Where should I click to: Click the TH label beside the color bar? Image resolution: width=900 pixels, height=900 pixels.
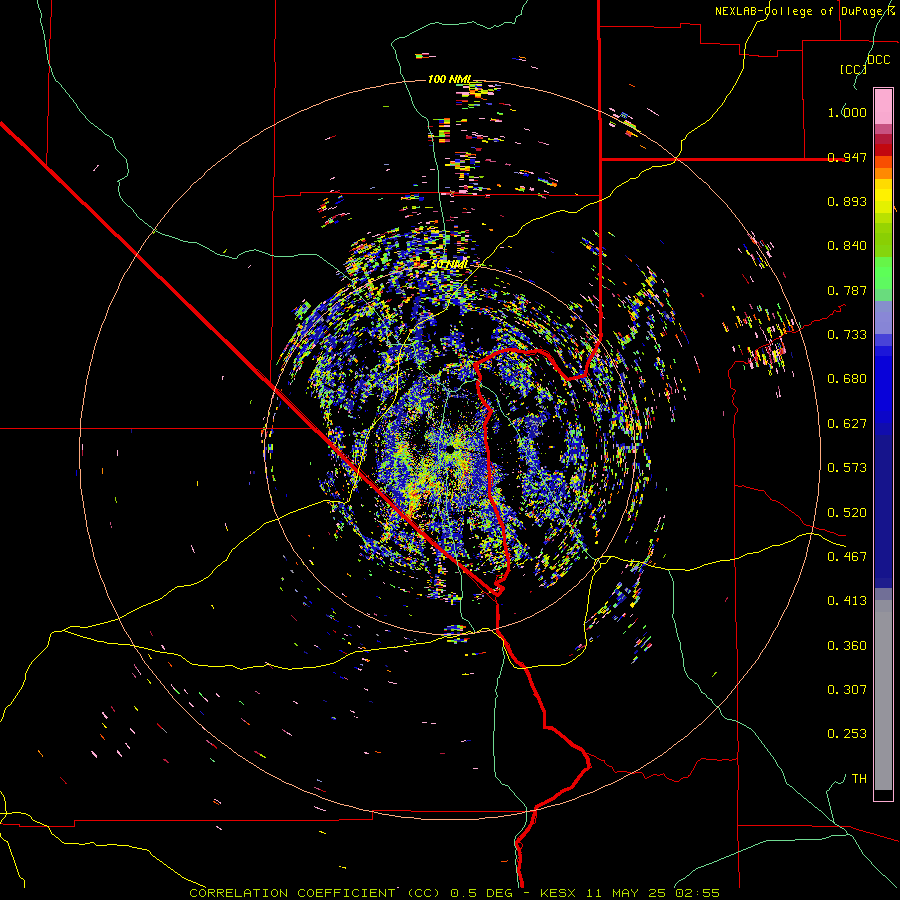click(859, 779)
